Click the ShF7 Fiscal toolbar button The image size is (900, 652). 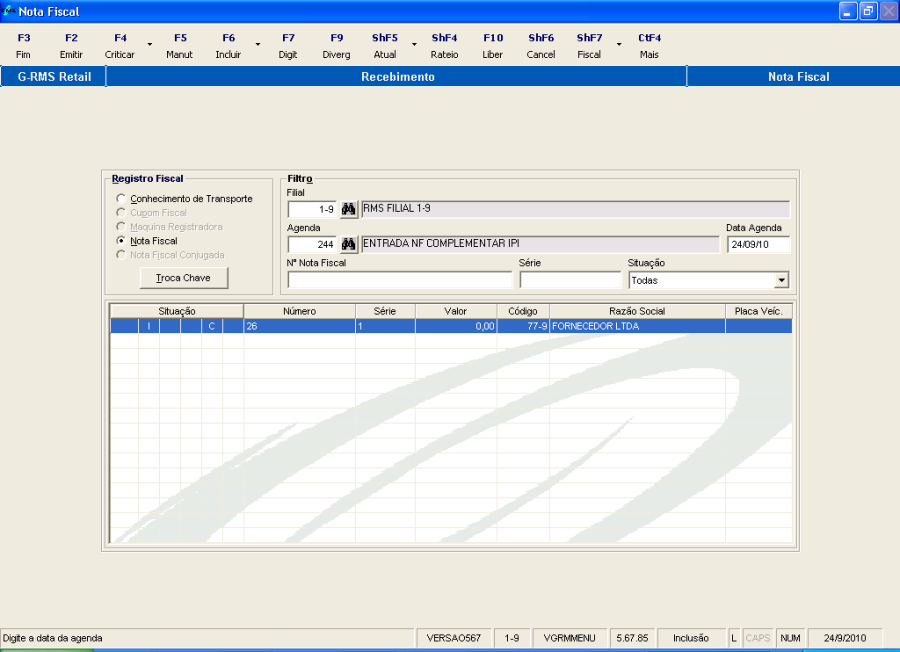pyautogui.click(x=589, y=46)
